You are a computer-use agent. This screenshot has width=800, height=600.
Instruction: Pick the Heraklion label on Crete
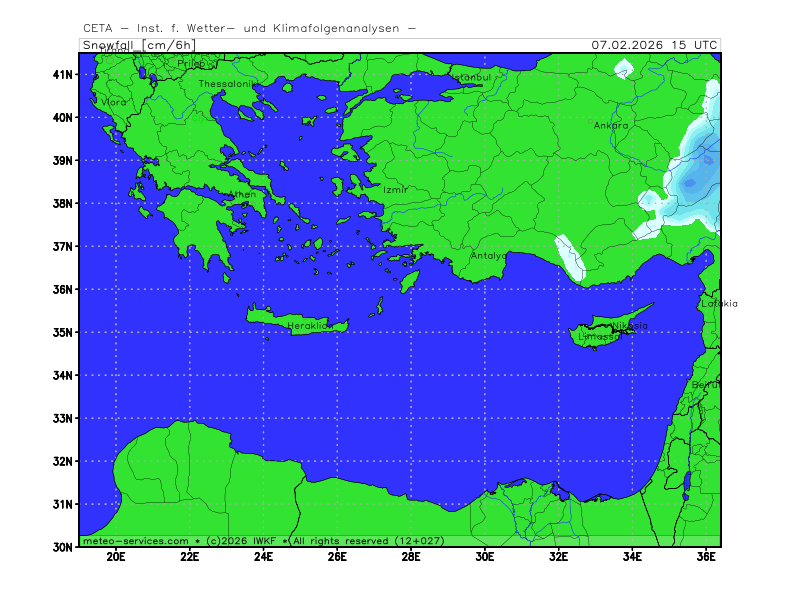pos(309,326)
